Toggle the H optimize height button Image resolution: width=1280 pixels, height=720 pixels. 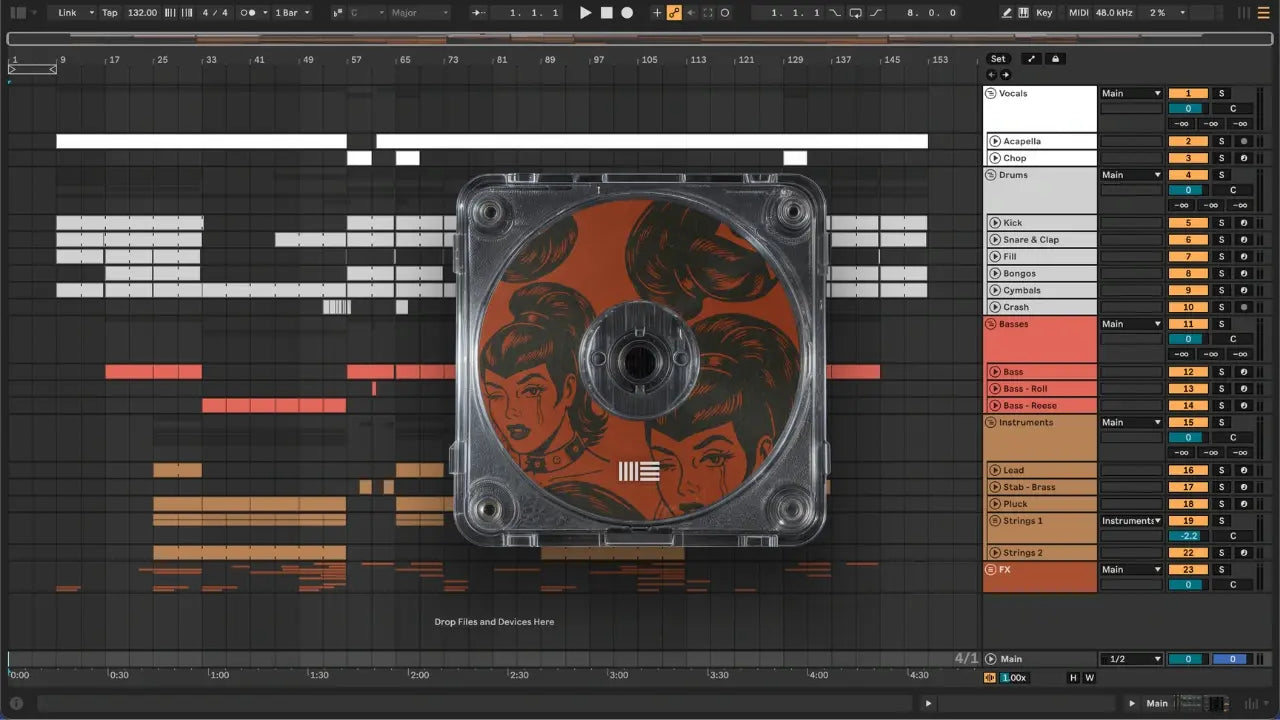[1074, 678]
